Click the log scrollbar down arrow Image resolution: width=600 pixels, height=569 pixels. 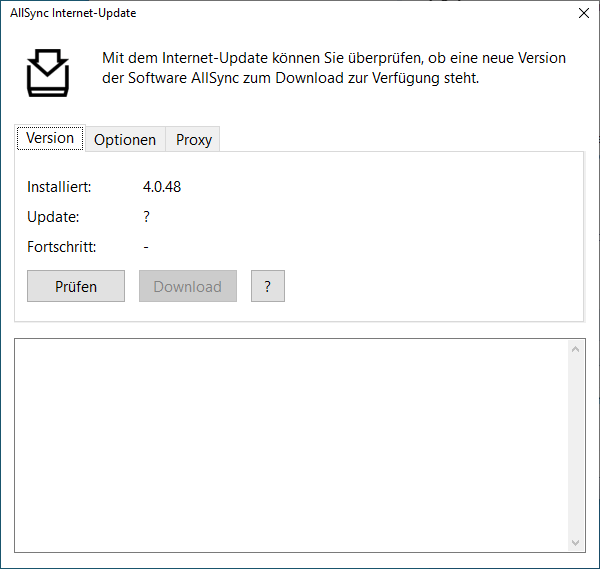coord(575,541)
